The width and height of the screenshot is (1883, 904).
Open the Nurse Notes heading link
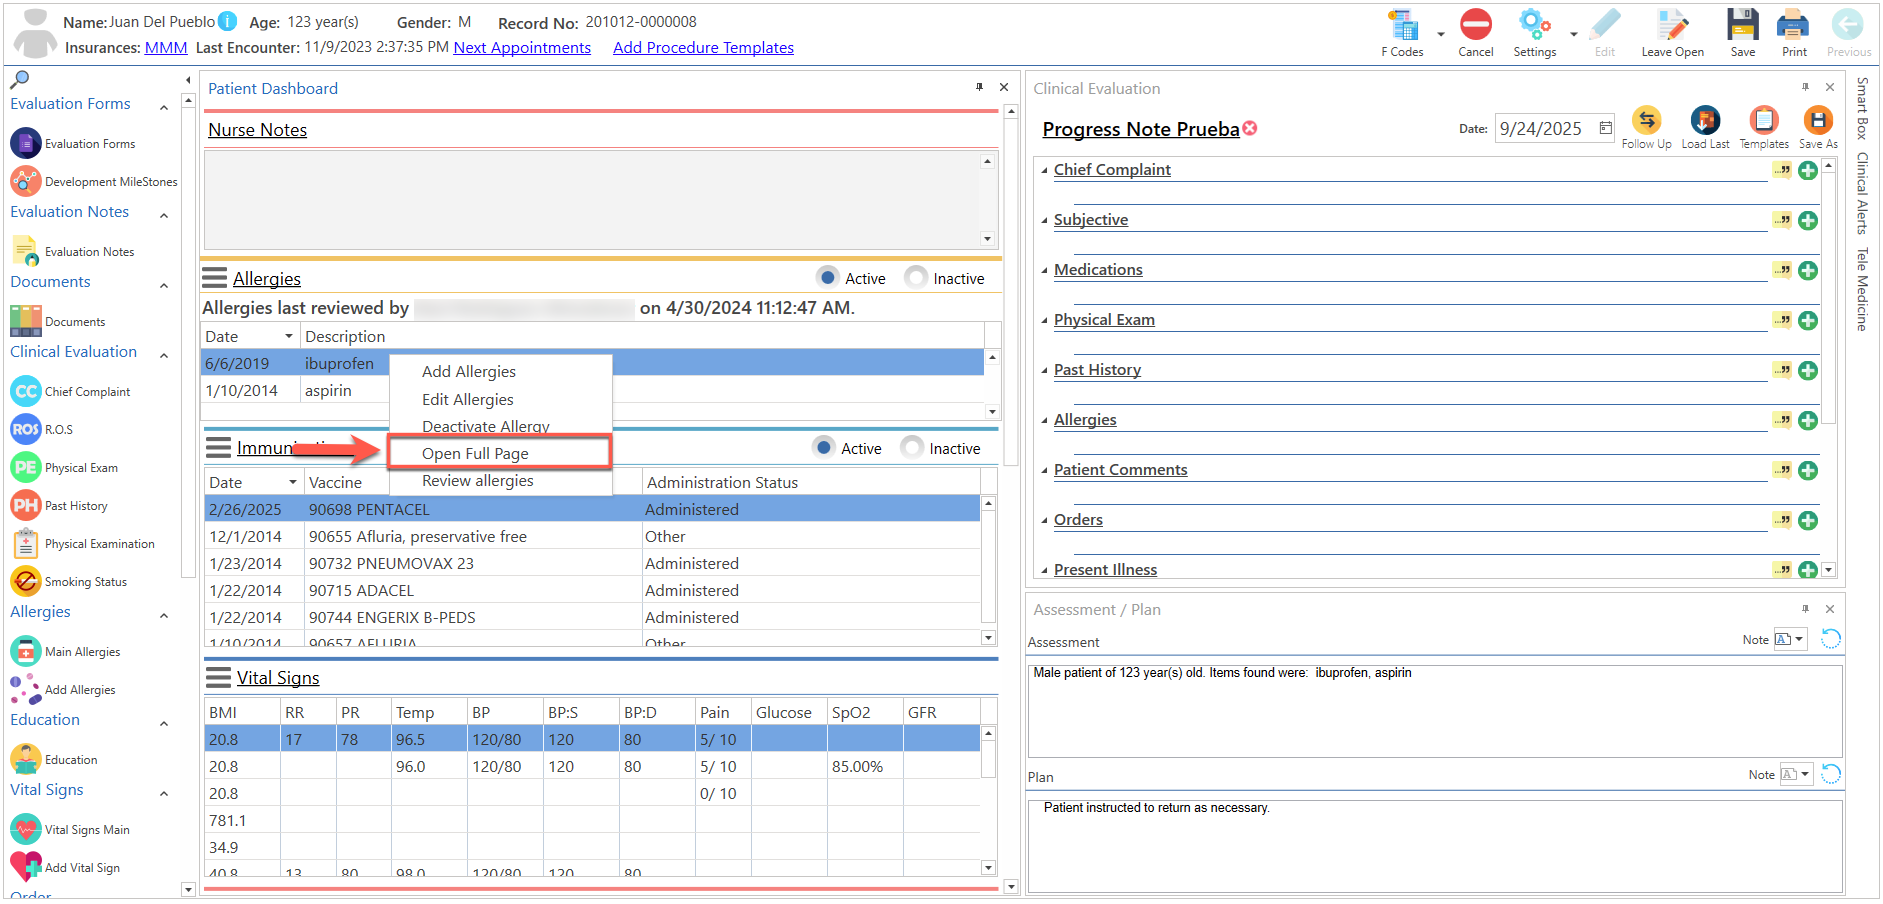pos(257,130)
